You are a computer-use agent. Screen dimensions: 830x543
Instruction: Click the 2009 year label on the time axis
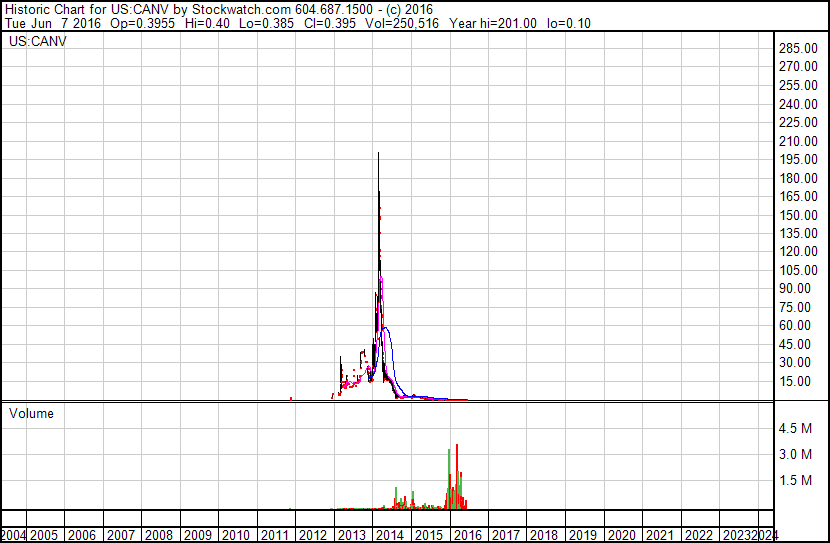198,536
